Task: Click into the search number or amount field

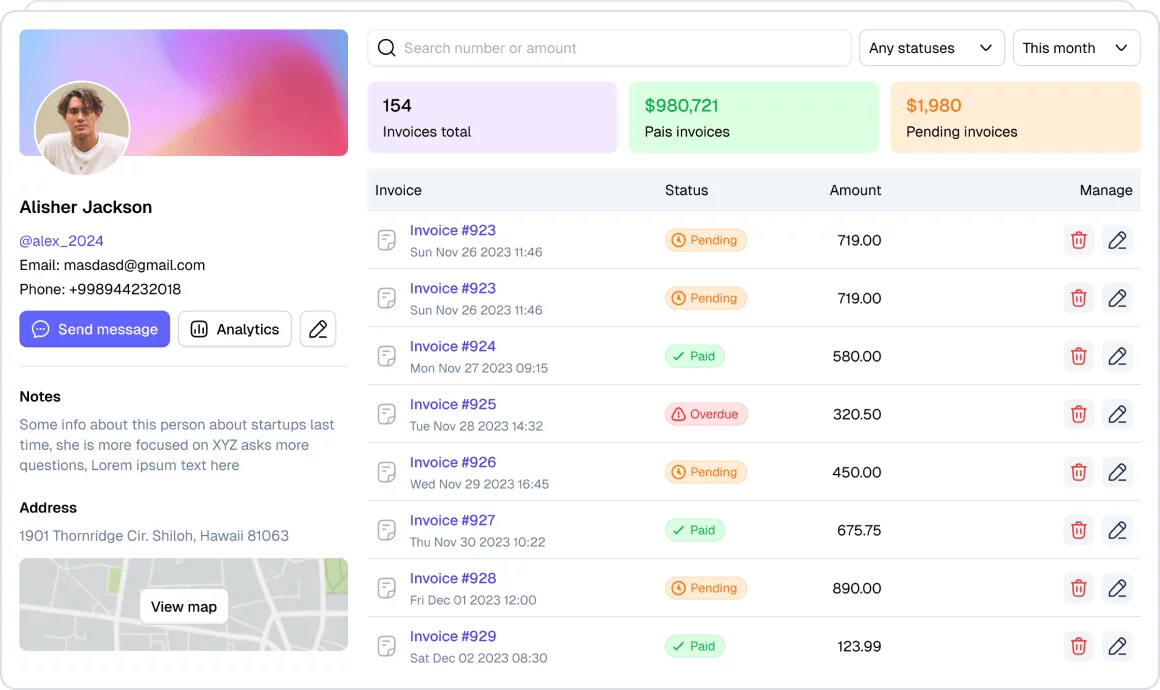Action: tap(620, 48)
